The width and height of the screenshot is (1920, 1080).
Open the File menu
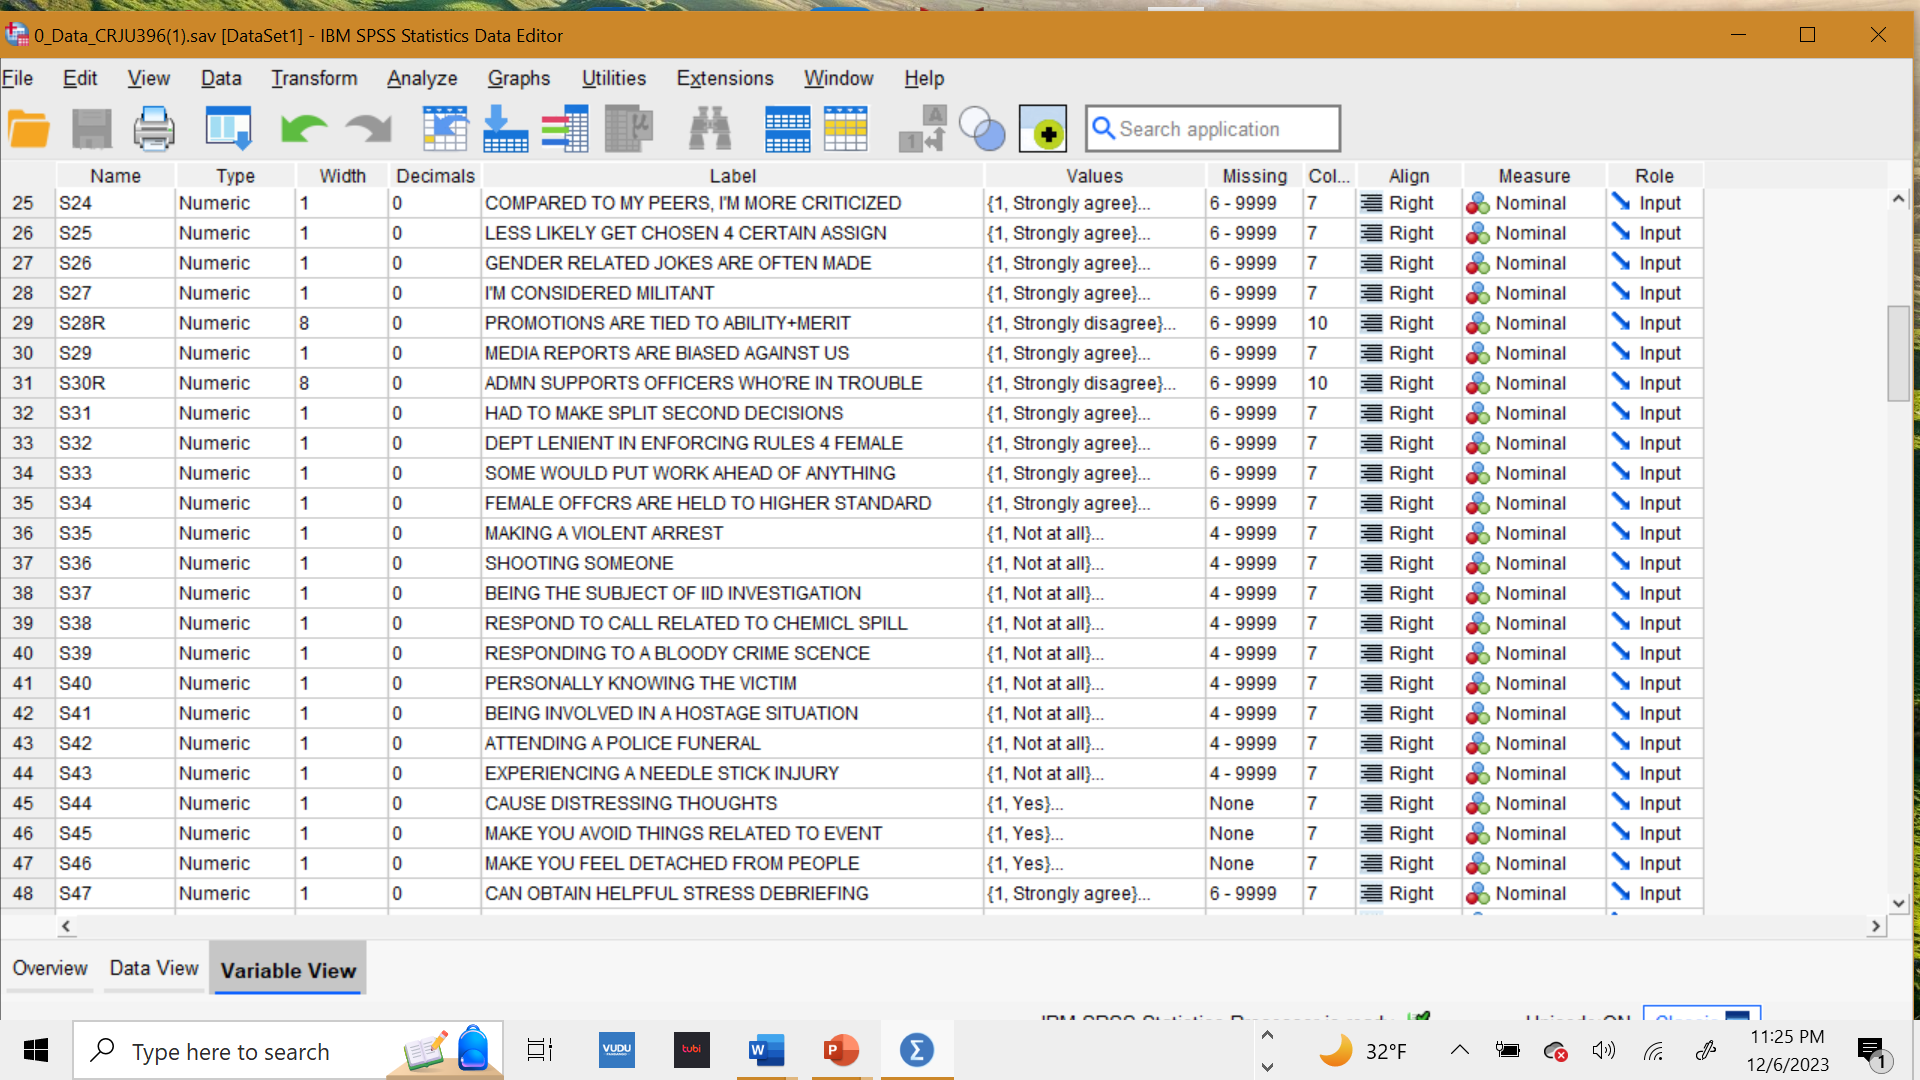[17, 78]
